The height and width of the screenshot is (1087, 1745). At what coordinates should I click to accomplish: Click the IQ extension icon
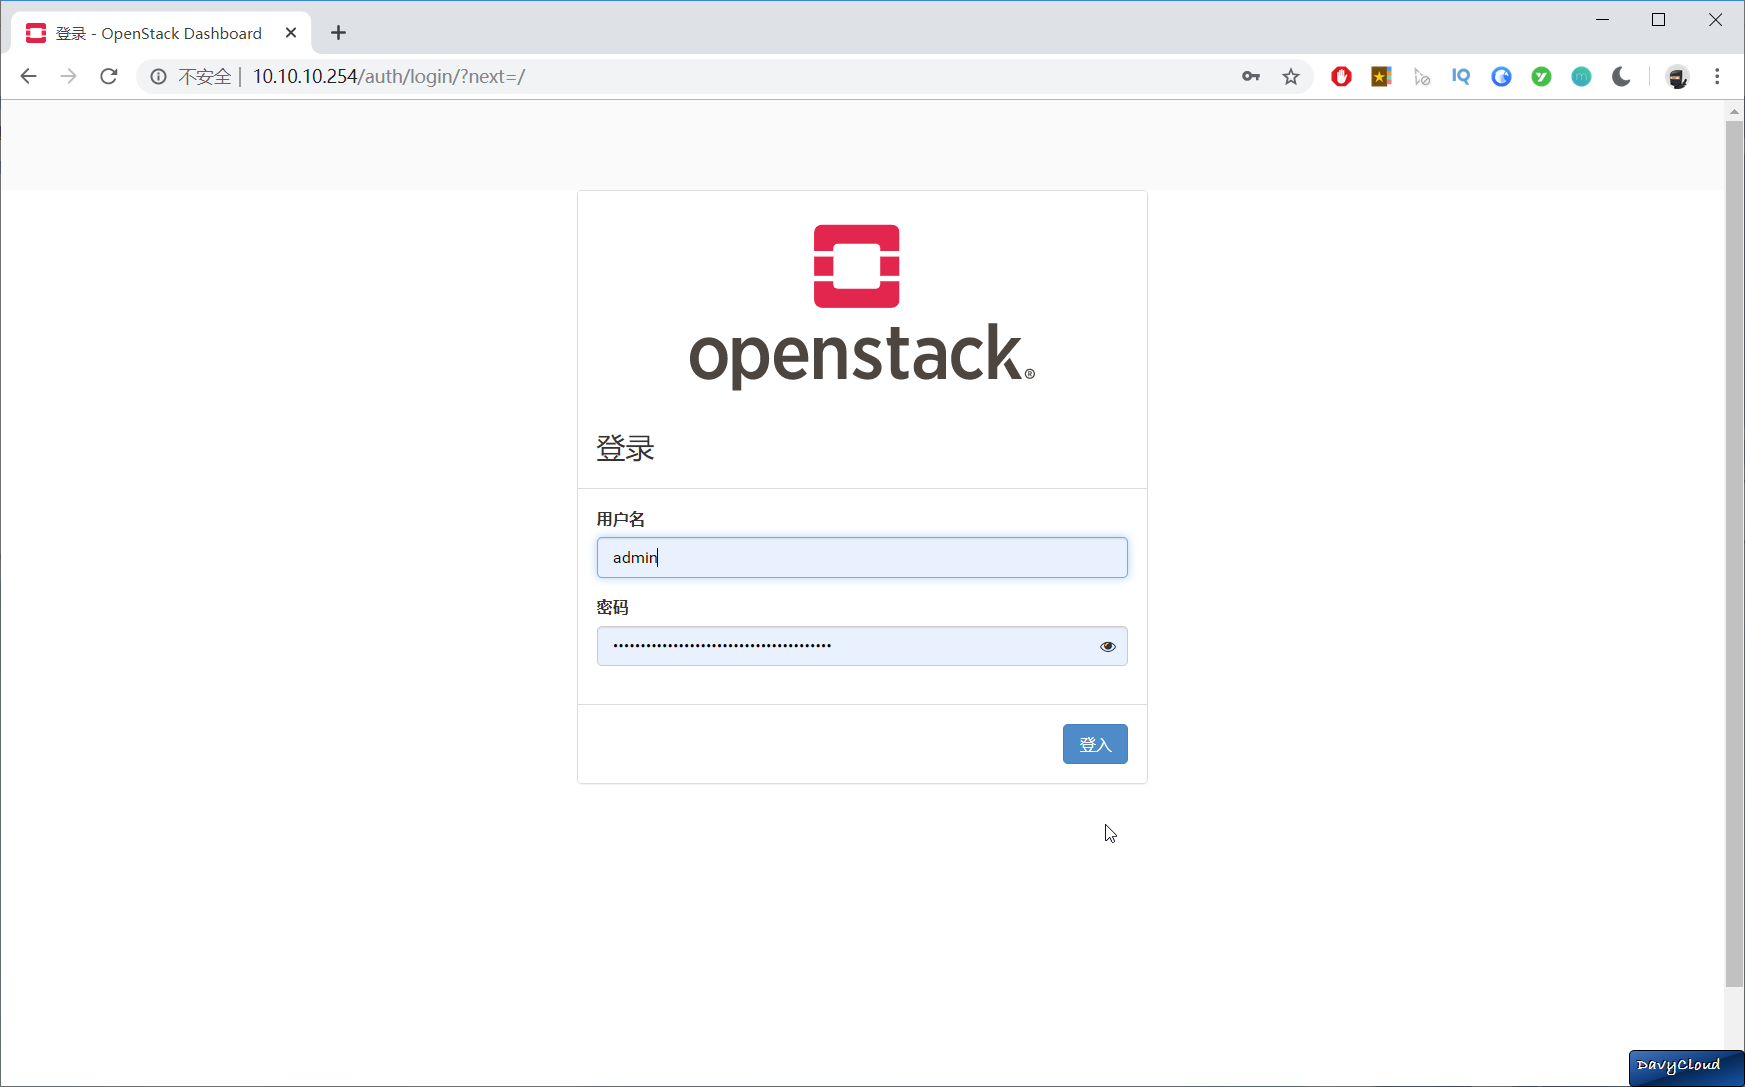1461,76
